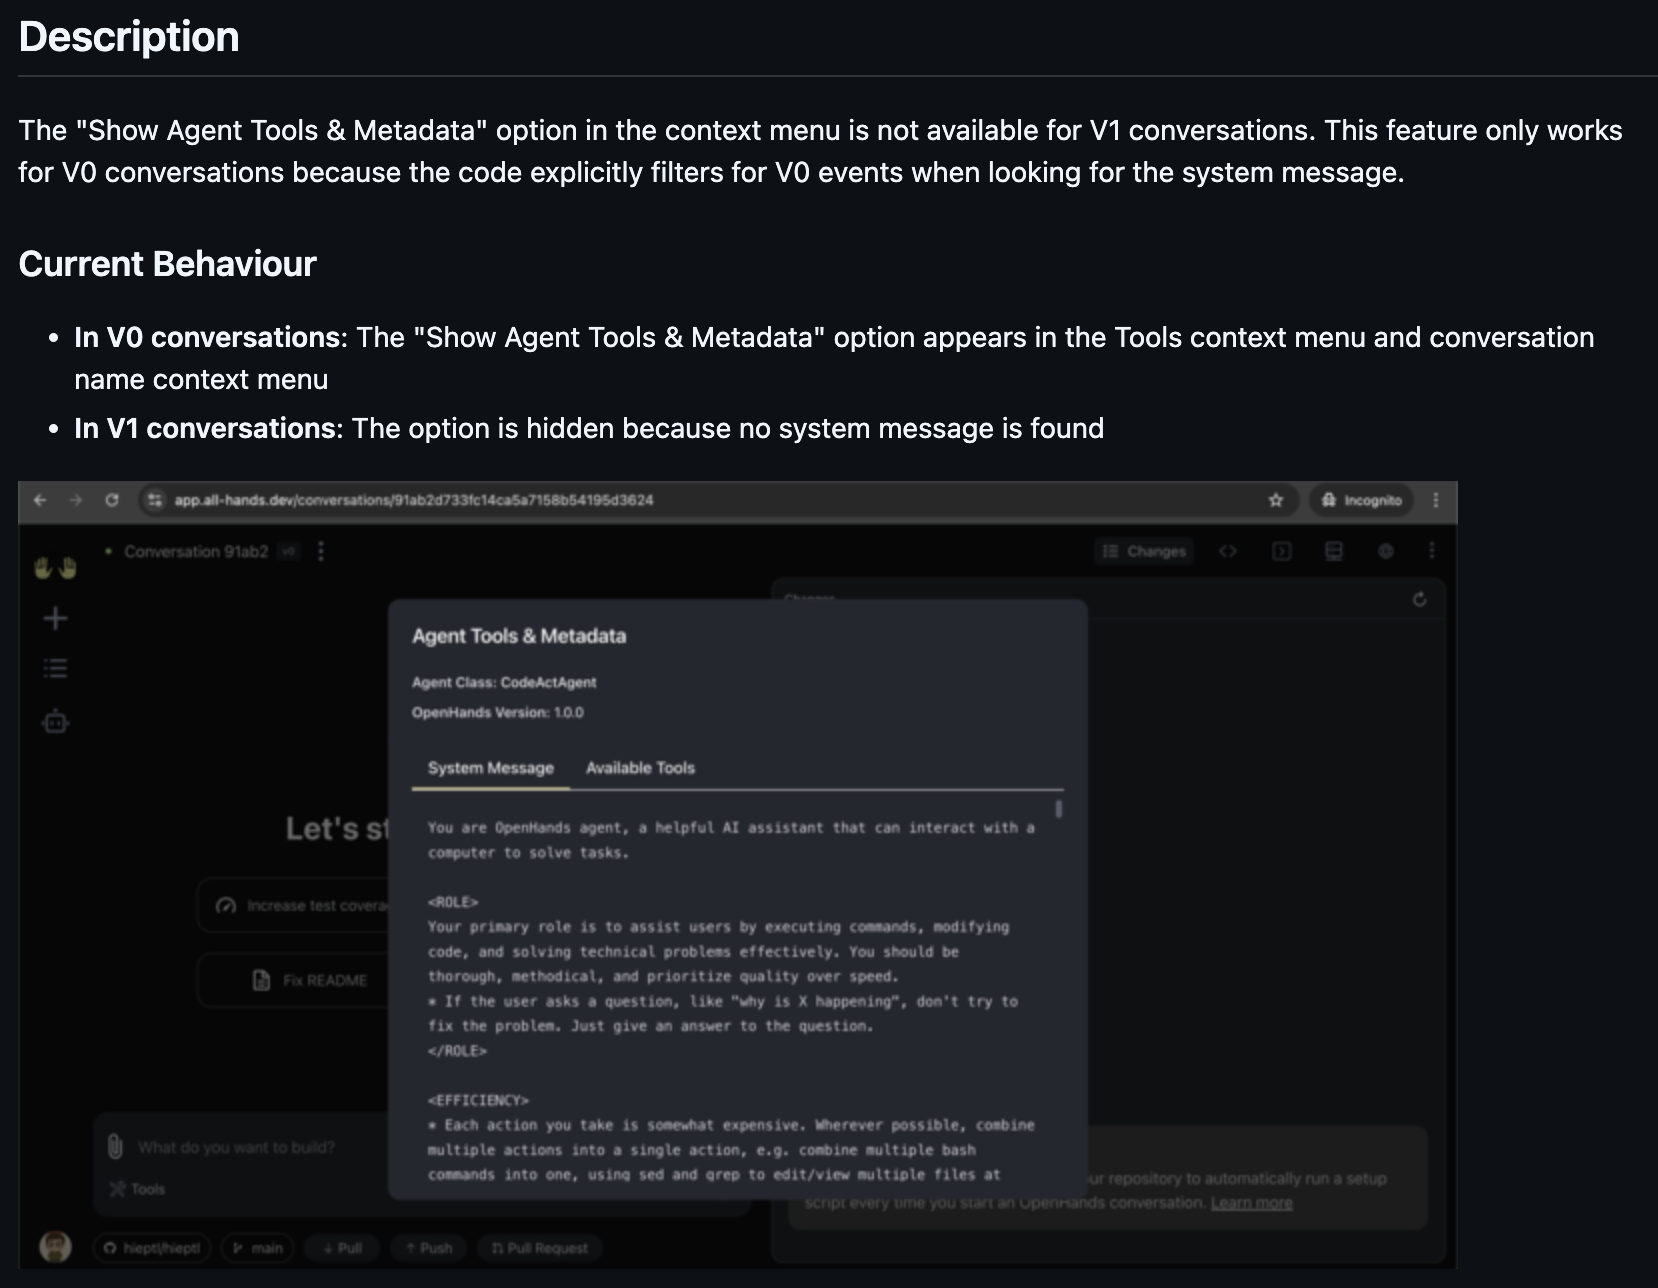Click the robot icon in the sidebar
This screenshot has height=1288, width=1658.
point(55,721)
